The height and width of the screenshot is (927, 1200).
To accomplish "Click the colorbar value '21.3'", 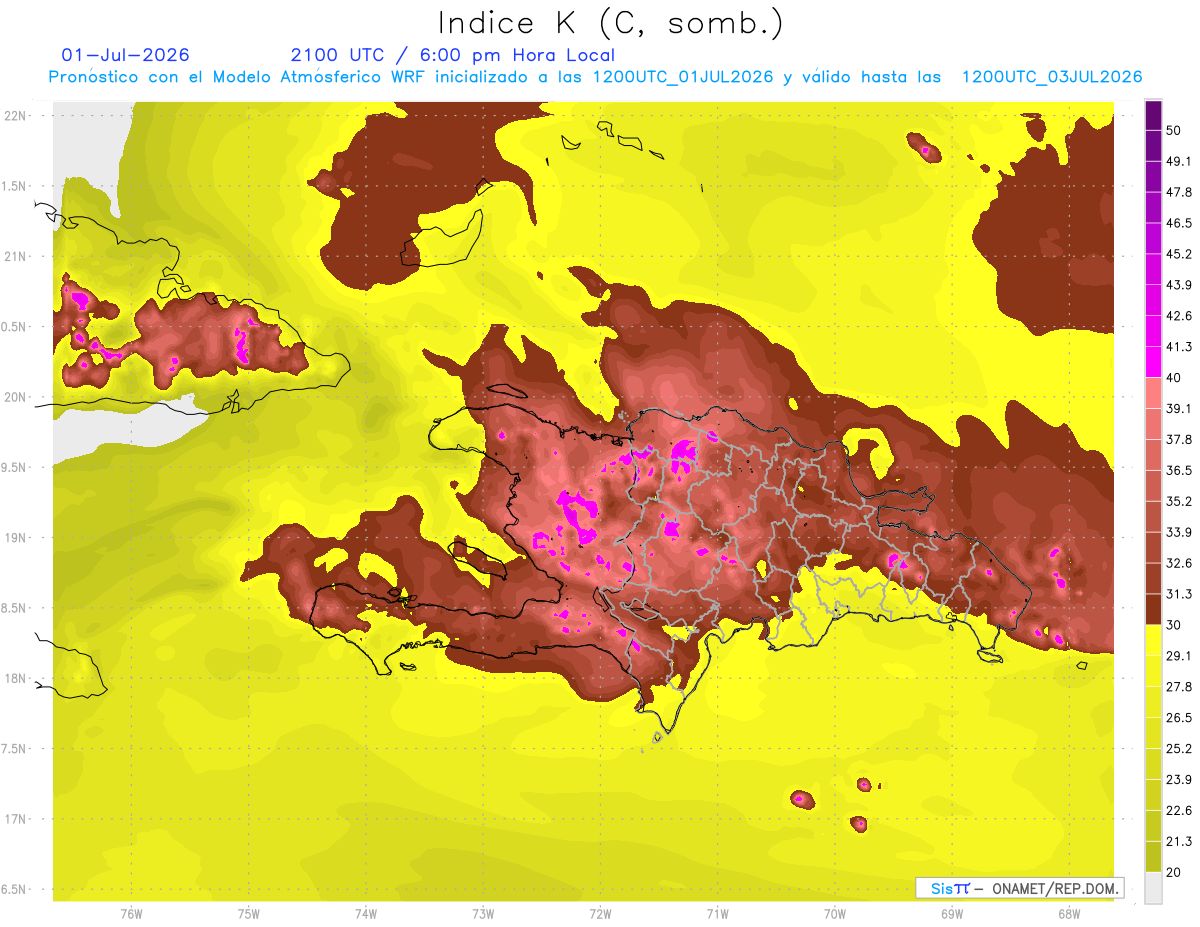I will click(x=1179, y=842).
